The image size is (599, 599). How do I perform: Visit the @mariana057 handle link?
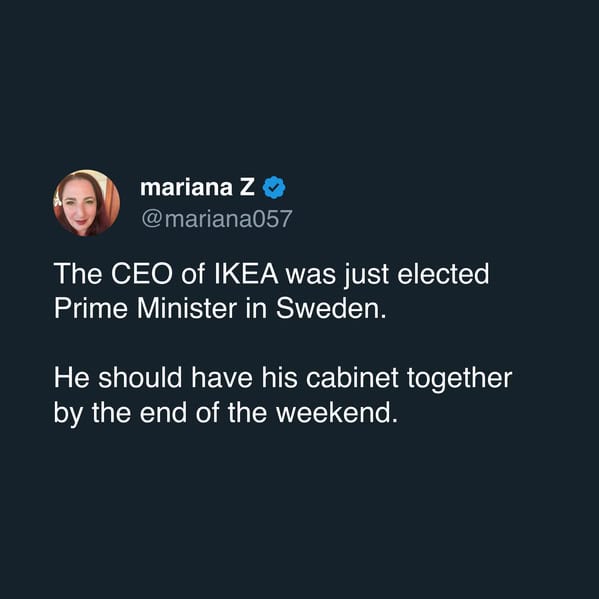[217, 219]
